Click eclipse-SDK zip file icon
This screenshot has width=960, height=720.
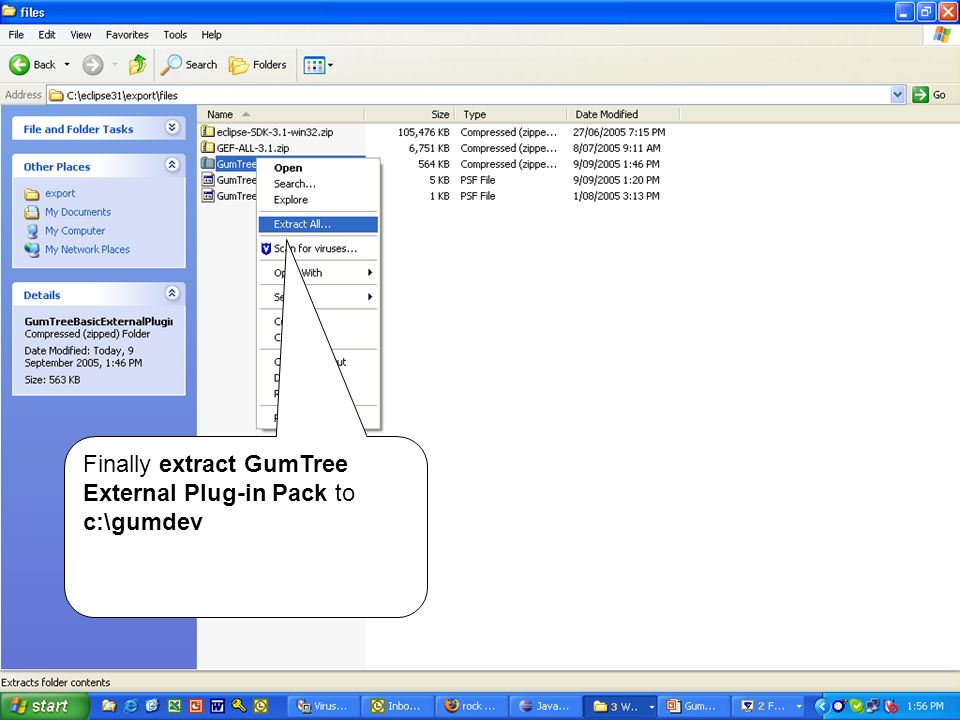pyautogui.click(x=208, y=132)
